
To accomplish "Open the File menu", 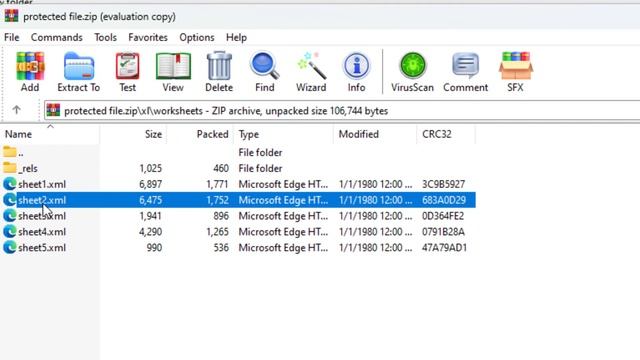I will [x=12, y=38].
